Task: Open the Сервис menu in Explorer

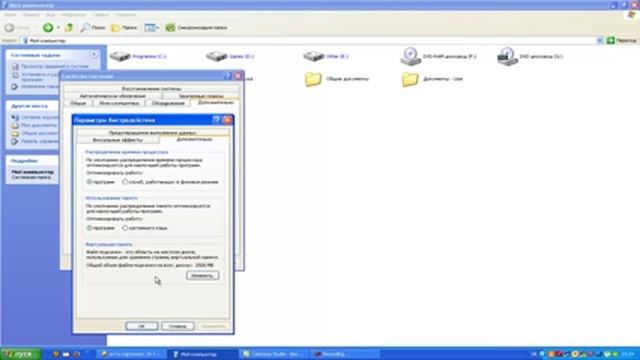Action: [100, 15]
